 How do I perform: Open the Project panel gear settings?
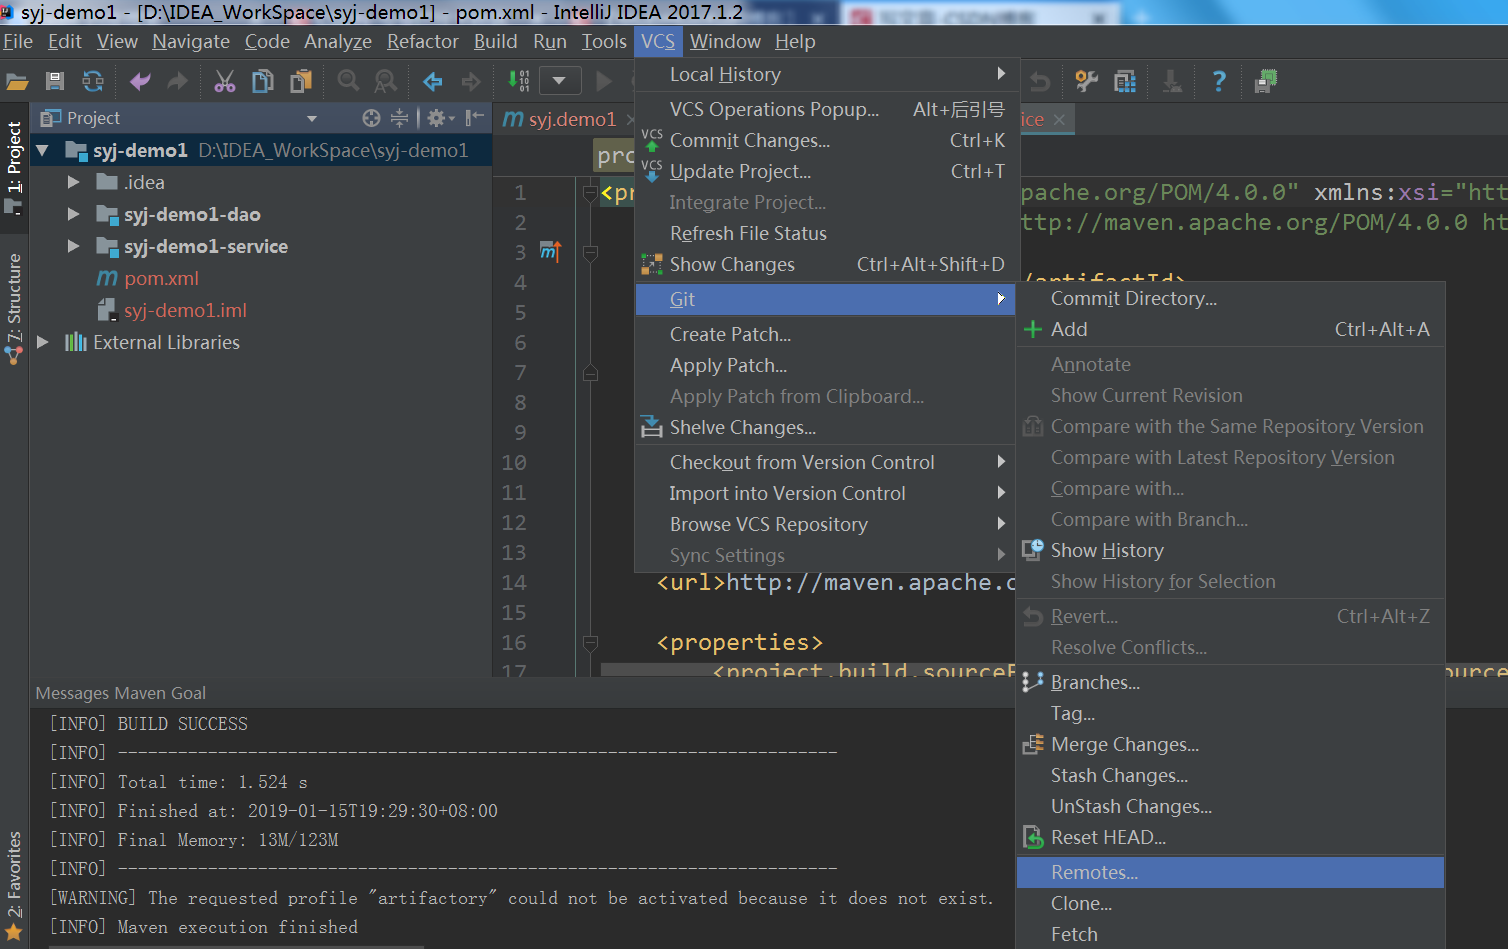tap(440, 118)
